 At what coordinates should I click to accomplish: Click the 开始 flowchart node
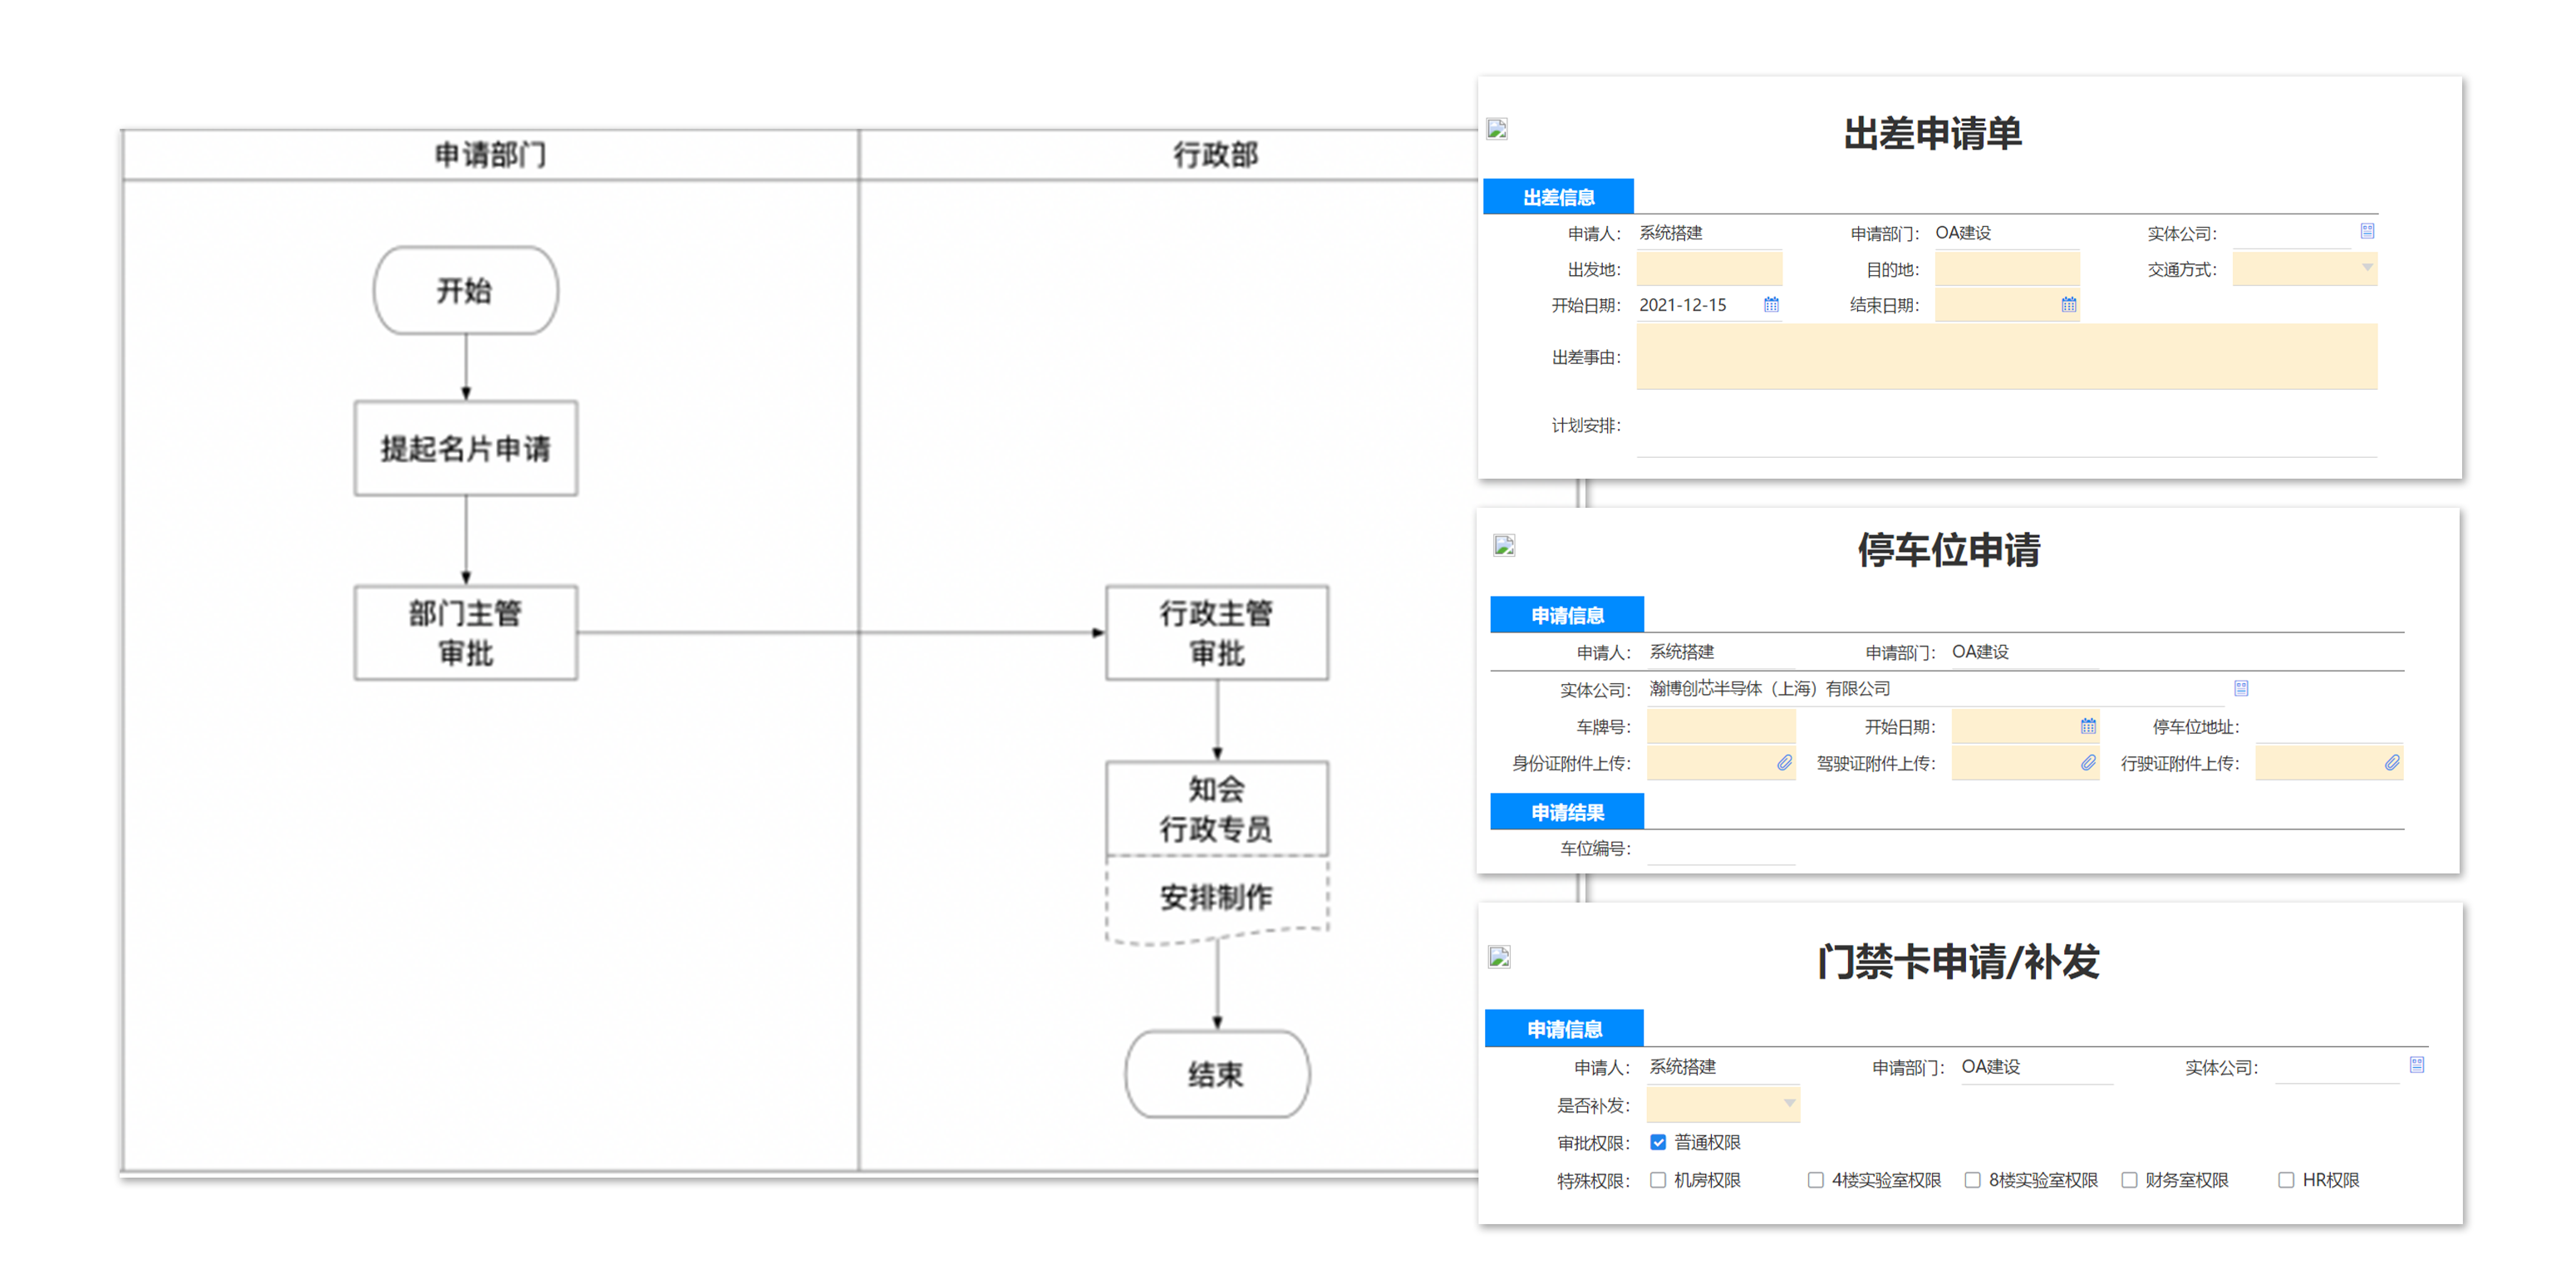coord(465,290)
